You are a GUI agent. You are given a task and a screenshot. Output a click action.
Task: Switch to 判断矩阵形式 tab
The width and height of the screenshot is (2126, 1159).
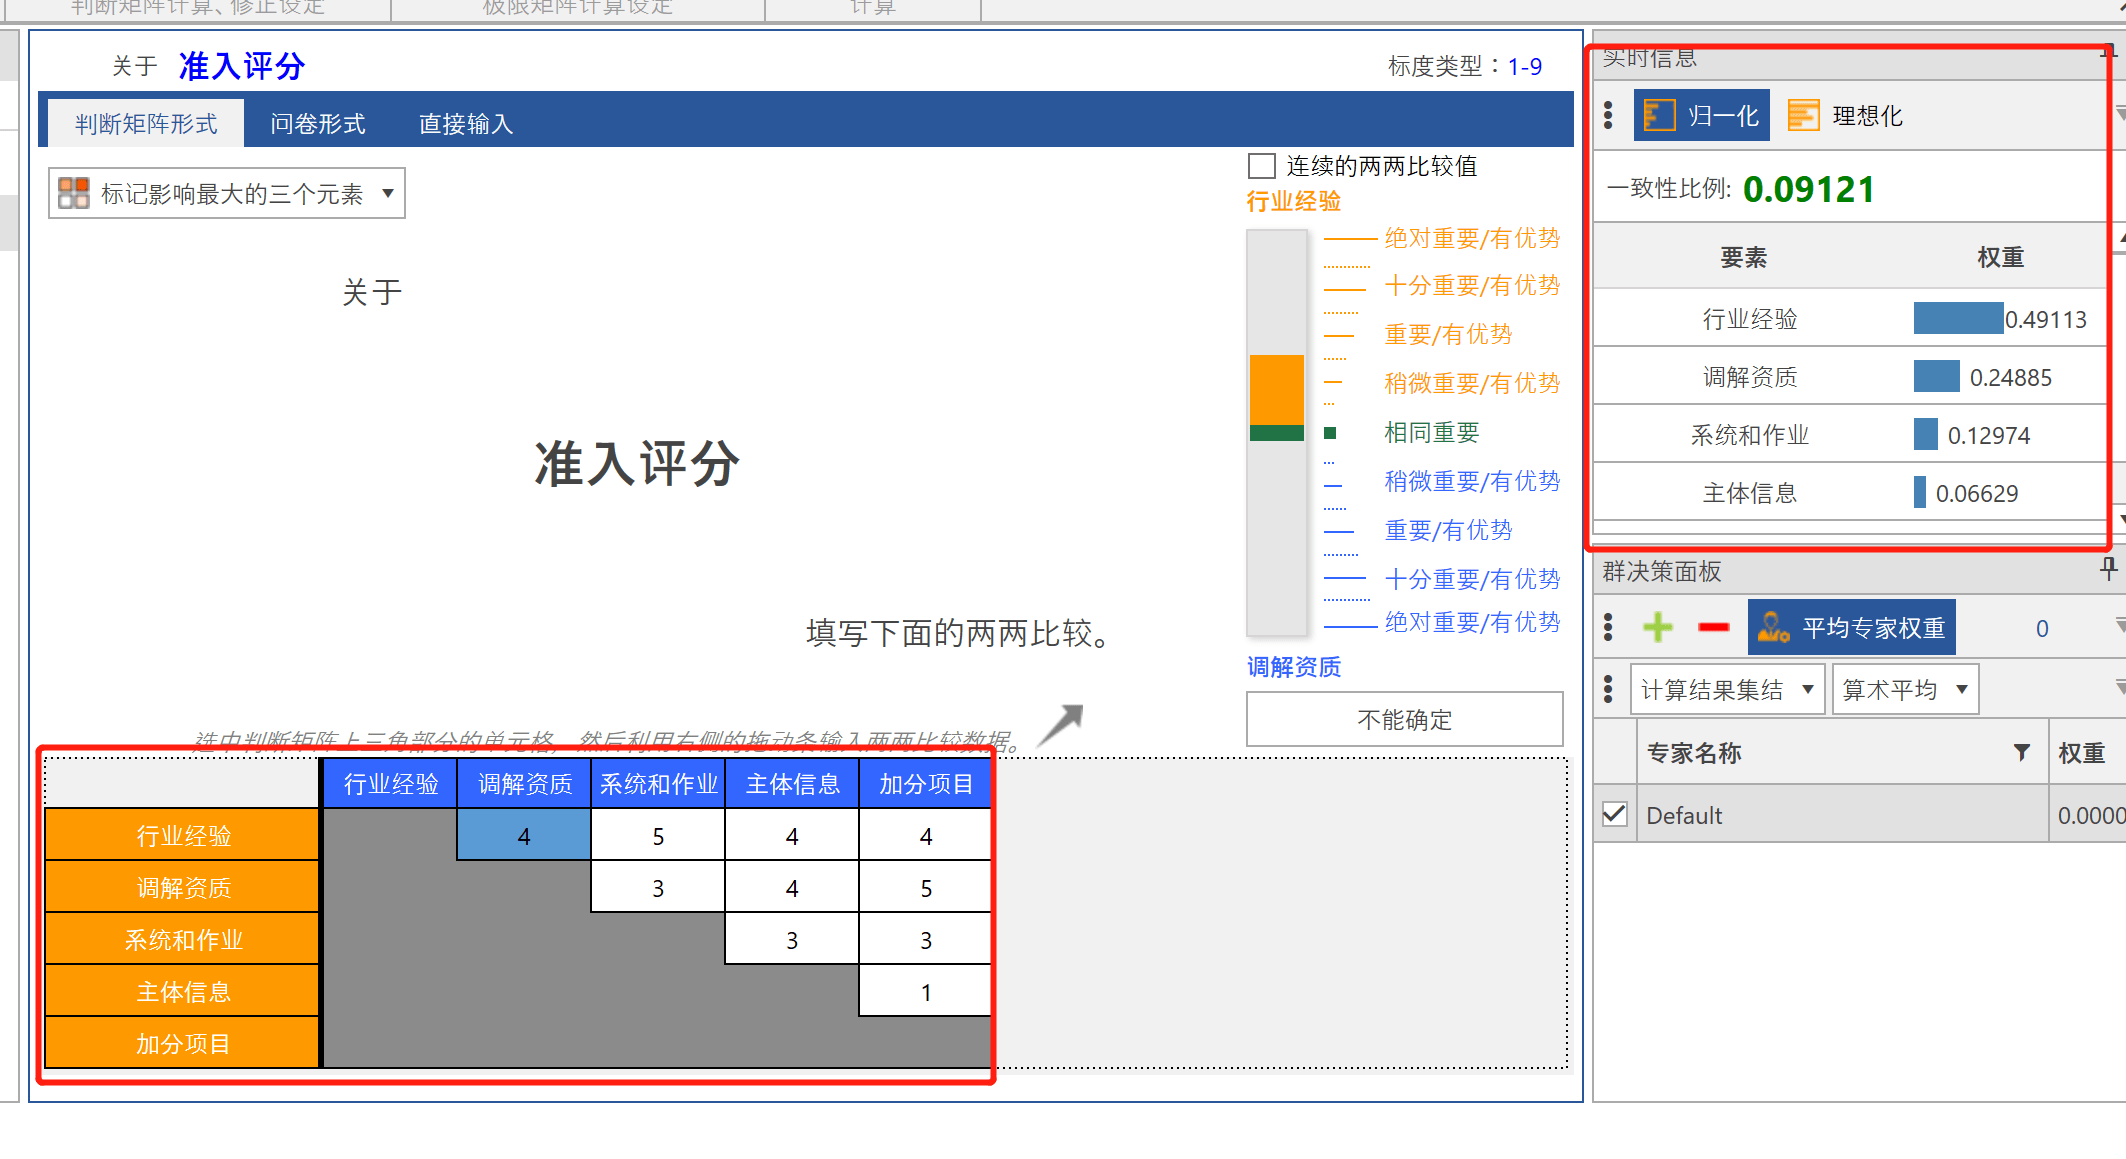tap(146, 123)
